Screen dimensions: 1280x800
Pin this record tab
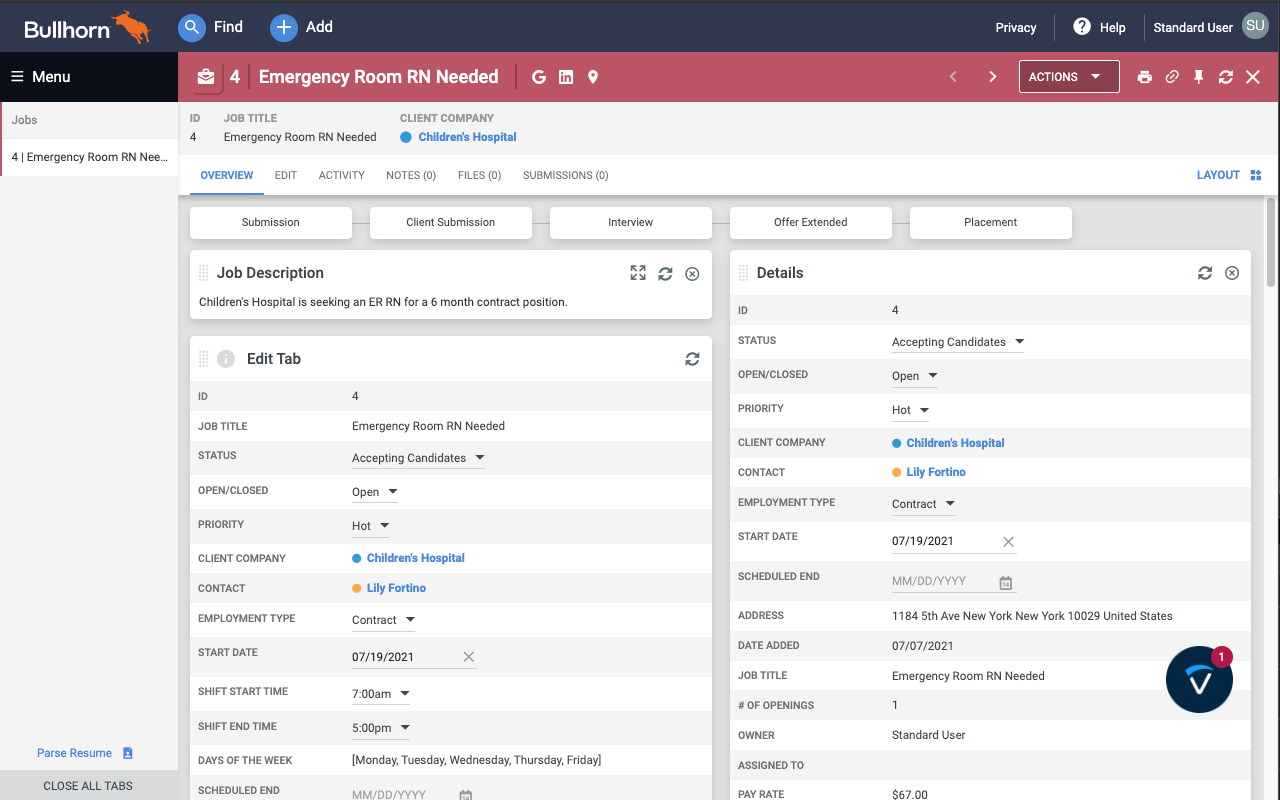[x=1199, y=77]
